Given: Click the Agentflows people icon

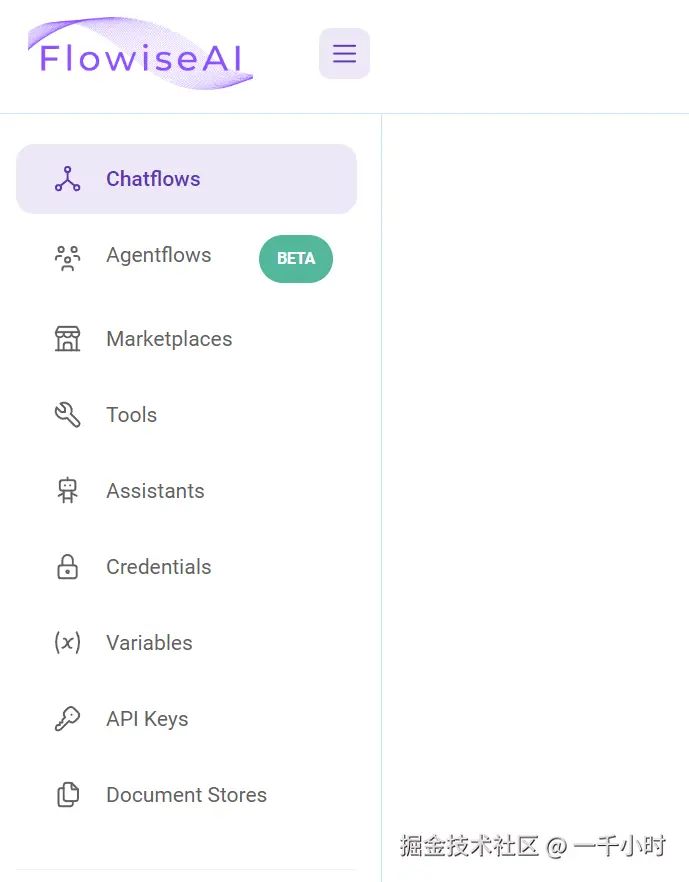Looking at the screenshot, I should pos(67,258).
